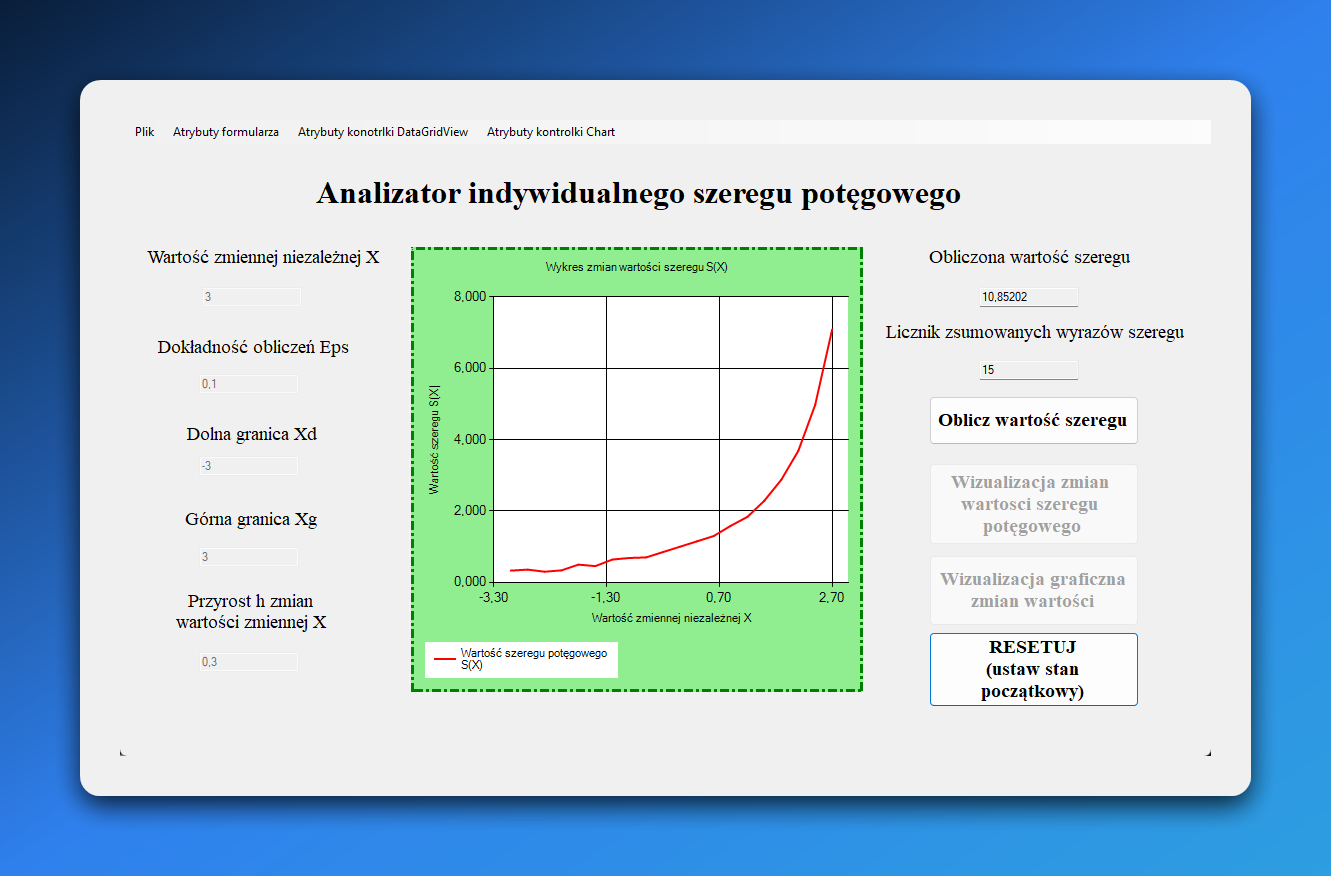Open Atrybuty kontrolki Chart menu
1331x876 pixels.
pyautogui.click(x=551, y=132)
